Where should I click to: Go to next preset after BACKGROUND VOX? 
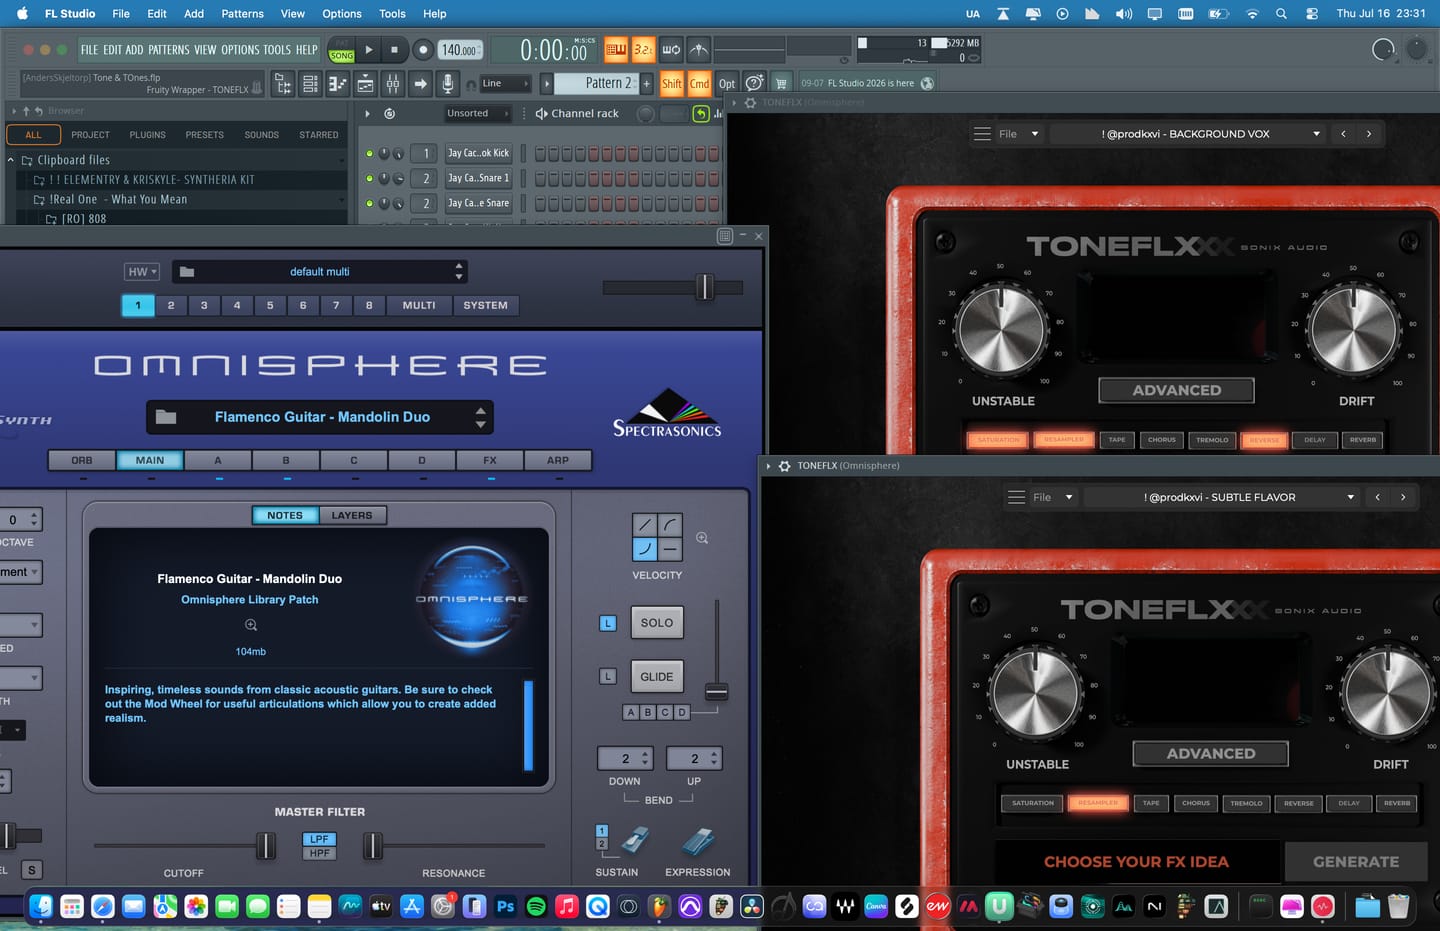point(1369,134)
